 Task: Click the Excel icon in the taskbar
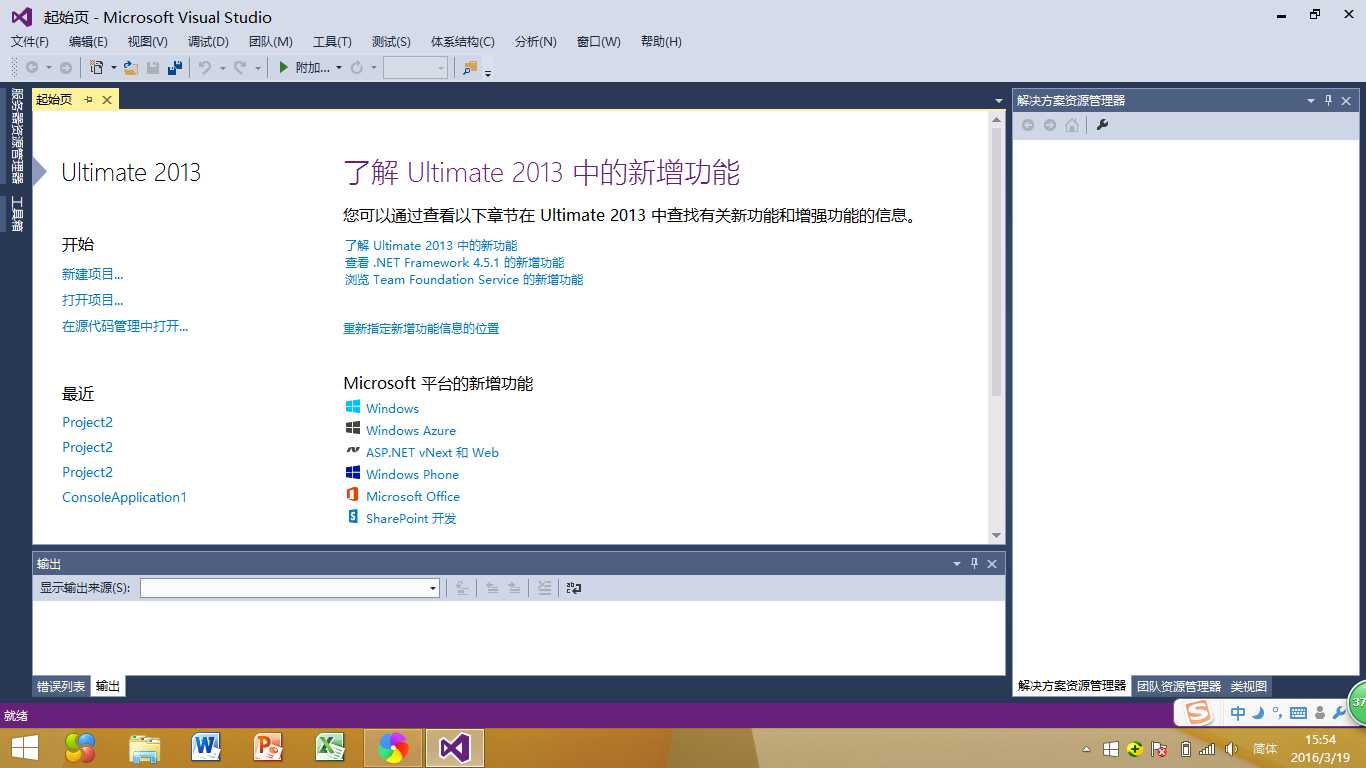[331, 748]
